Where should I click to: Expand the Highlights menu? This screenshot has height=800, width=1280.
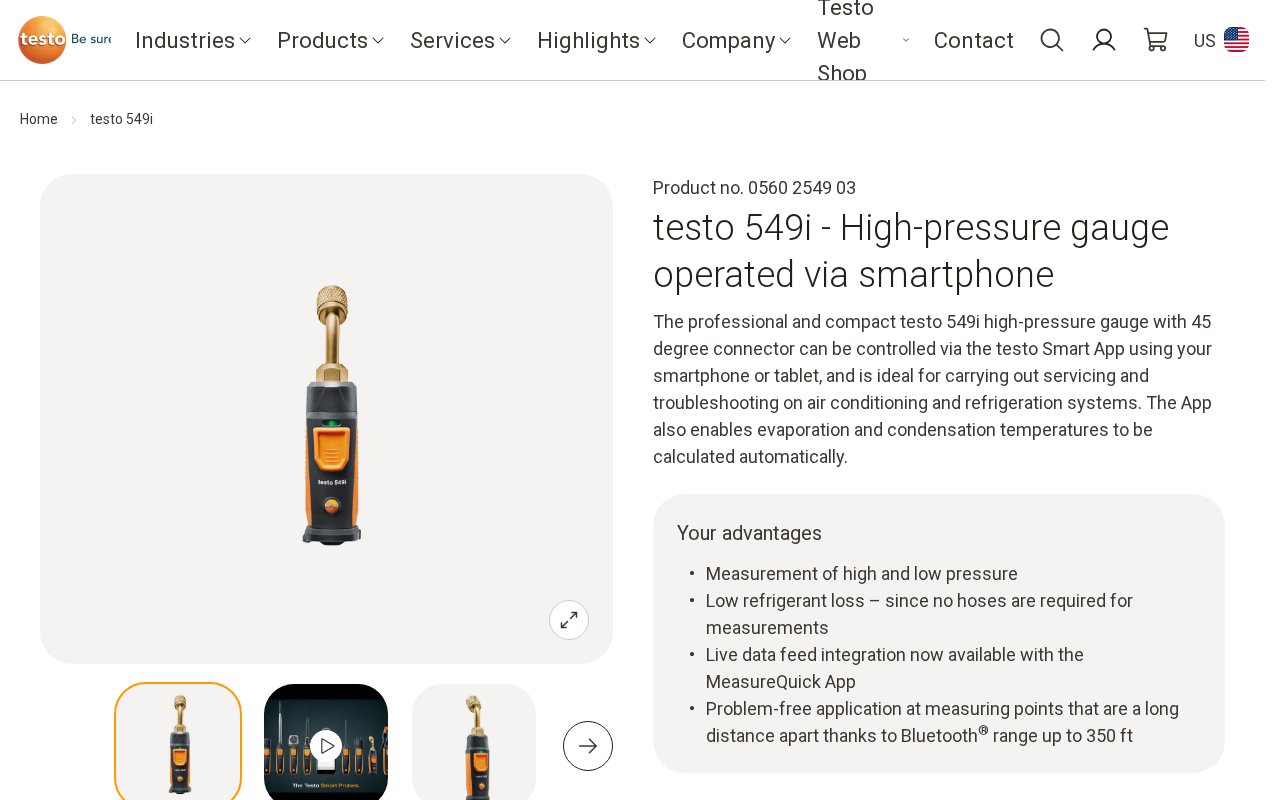(x=597, y=41)
